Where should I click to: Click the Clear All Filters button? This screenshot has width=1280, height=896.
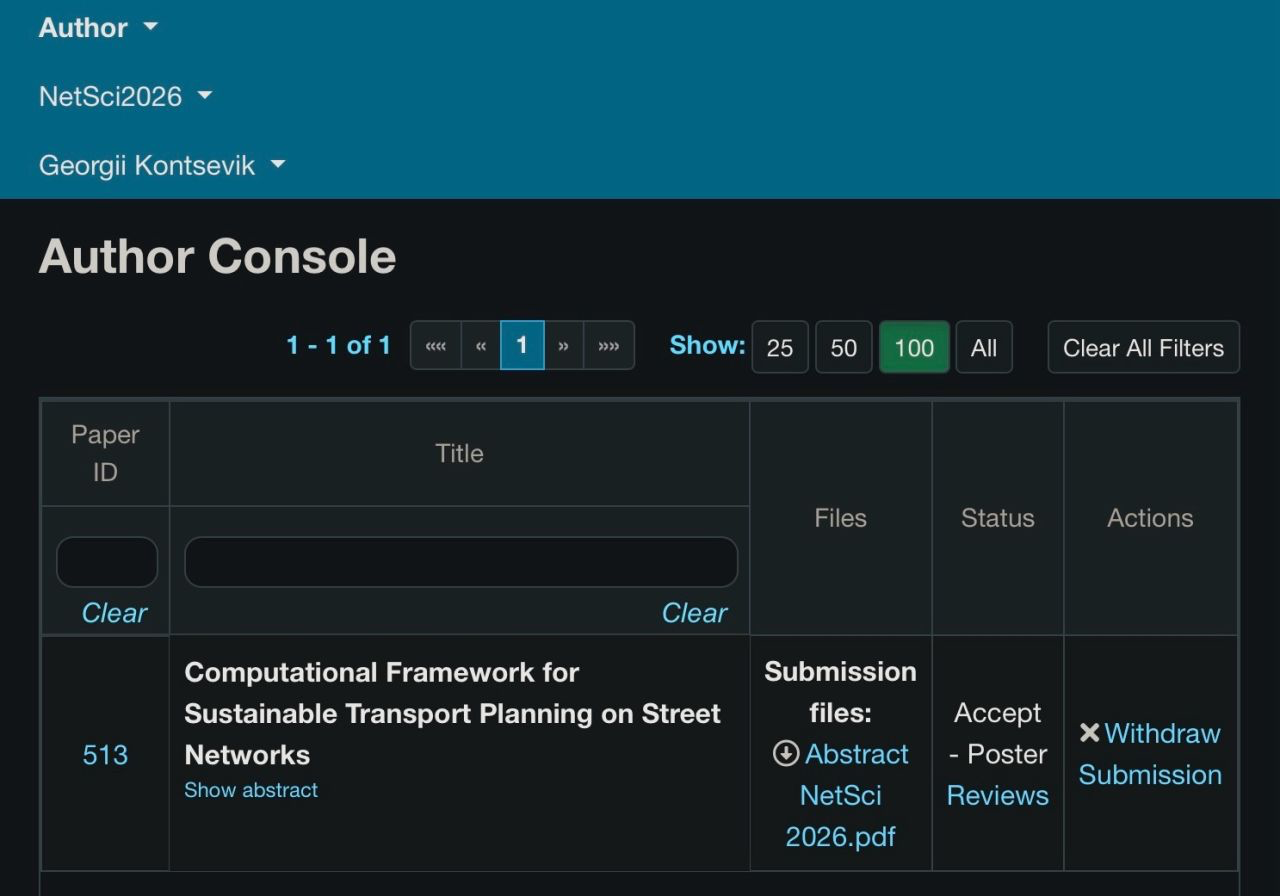pos(1144,347)
